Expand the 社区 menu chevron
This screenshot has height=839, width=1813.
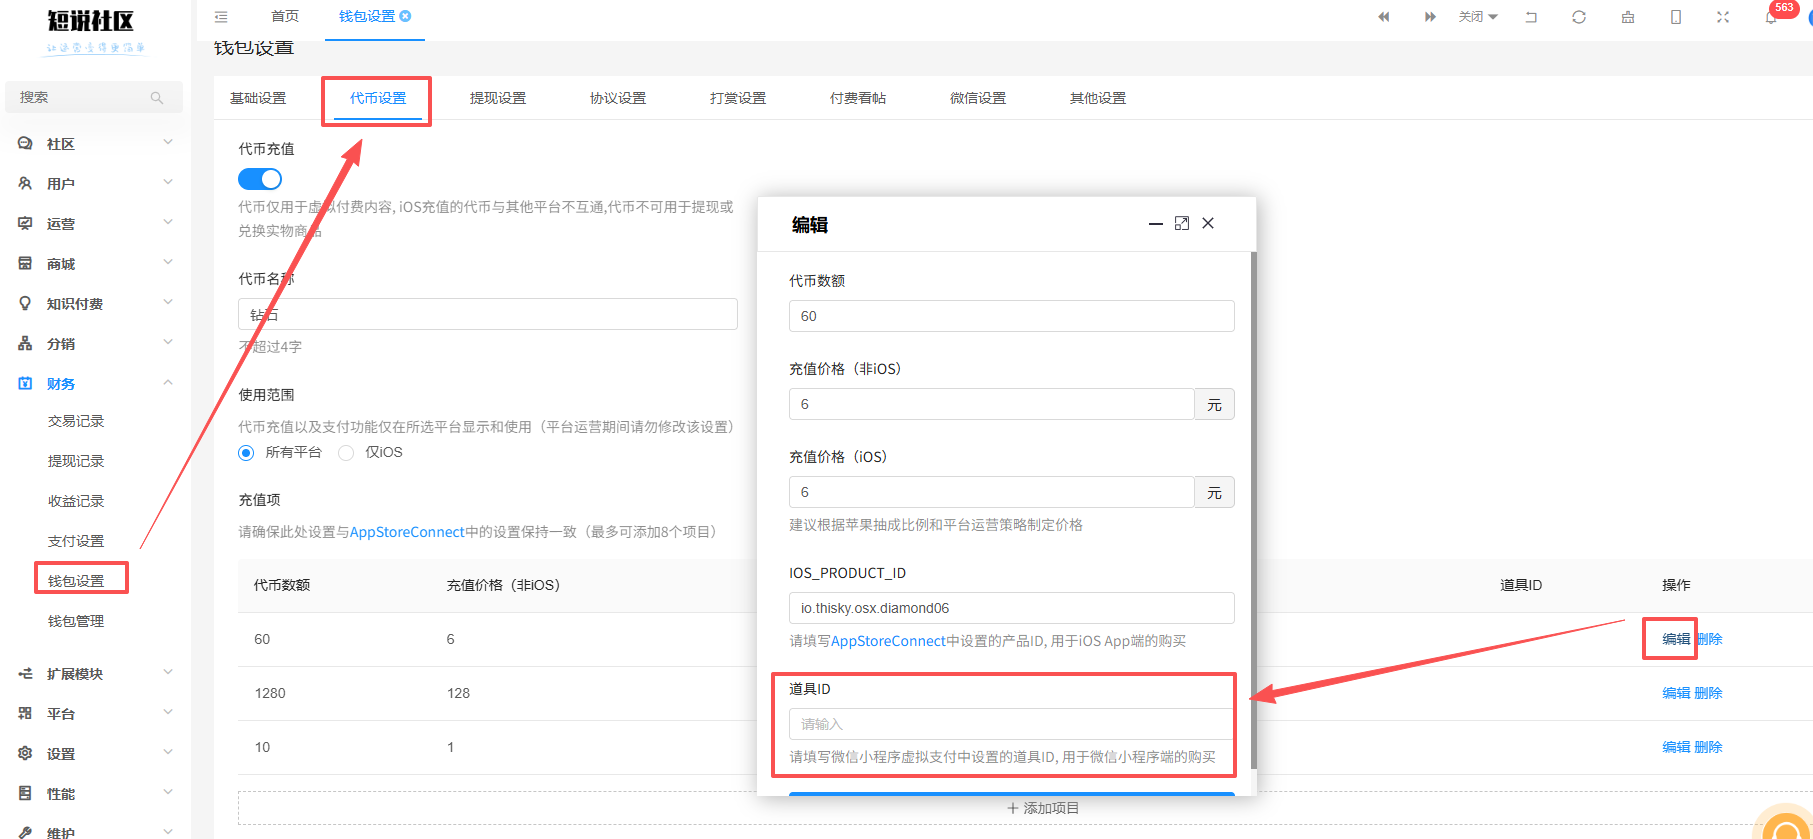[x=168, y=143]
